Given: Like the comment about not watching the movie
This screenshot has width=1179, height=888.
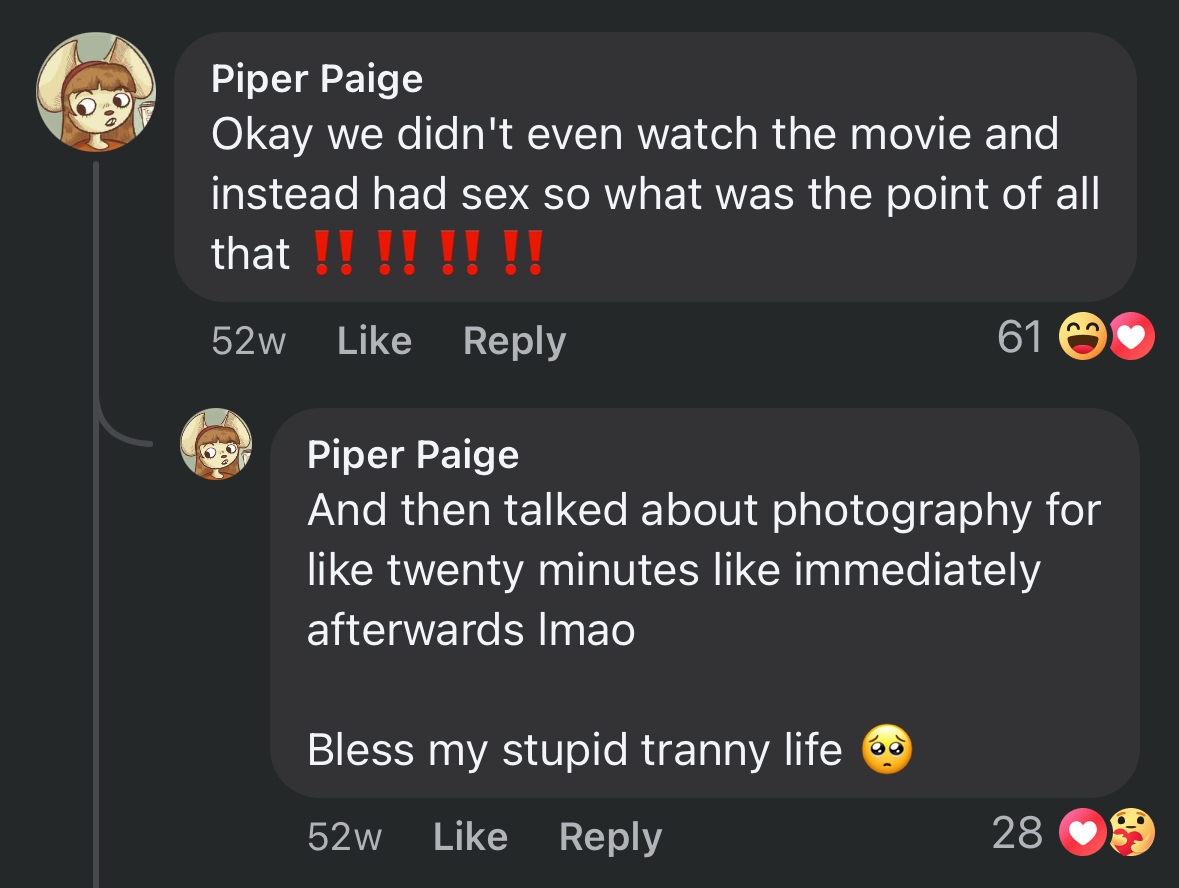Looking at the screenshot, I should [374, 341].
